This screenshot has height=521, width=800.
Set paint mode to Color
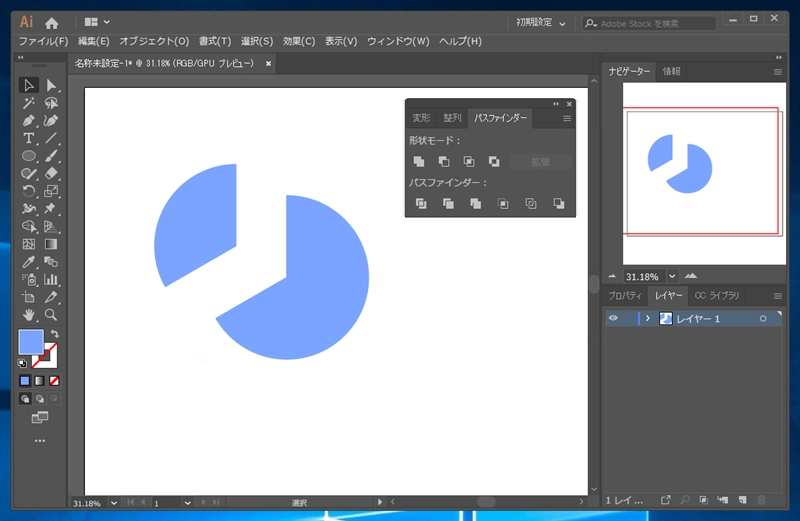(24, 381)
